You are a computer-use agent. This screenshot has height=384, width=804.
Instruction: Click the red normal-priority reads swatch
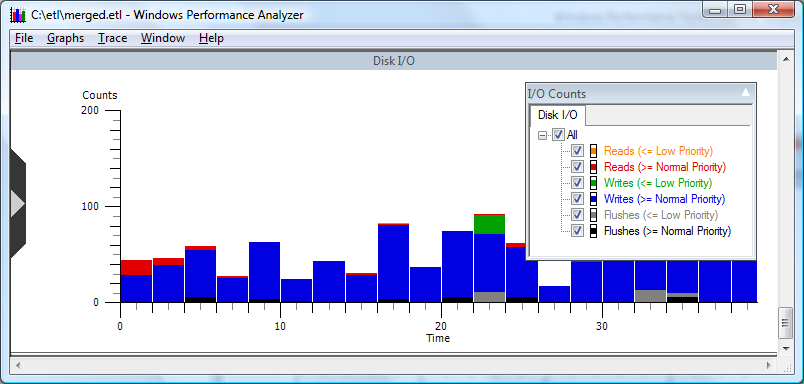click(593, 167)
